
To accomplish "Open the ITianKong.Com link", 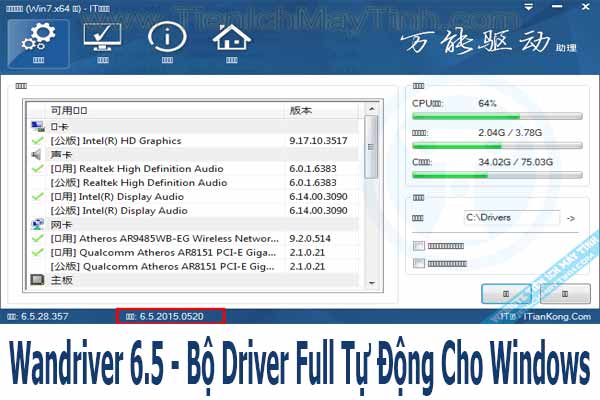I will 557,316.
